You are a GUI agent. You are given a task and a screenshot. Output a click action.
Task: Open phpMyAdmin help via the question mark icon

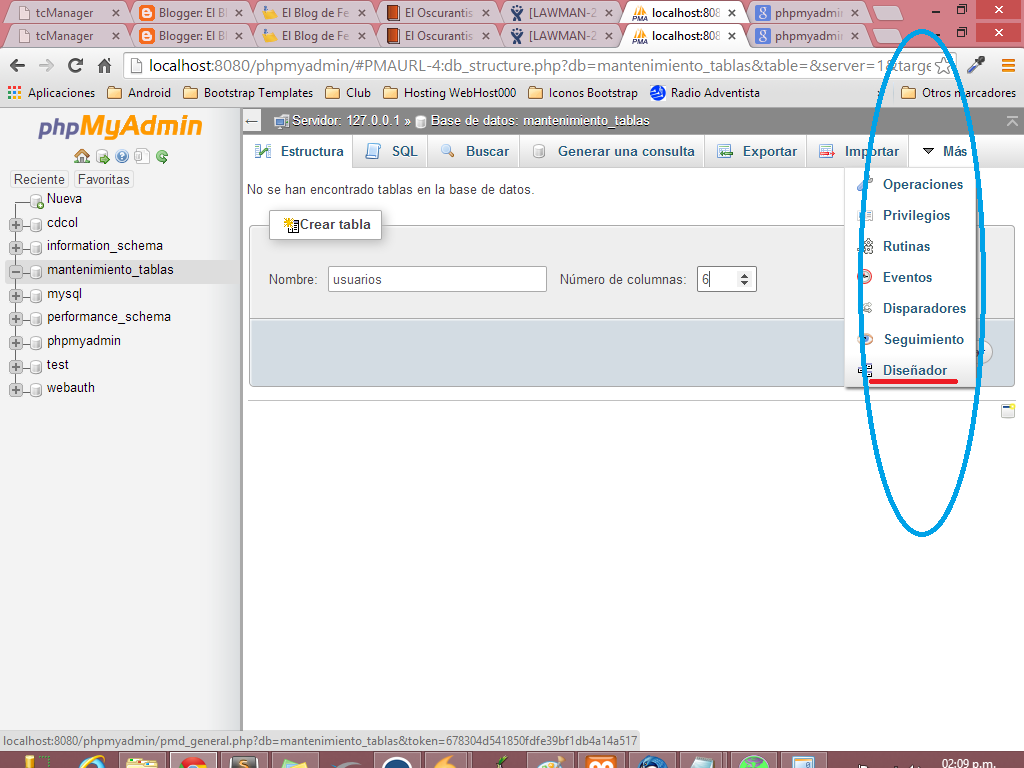122,157
